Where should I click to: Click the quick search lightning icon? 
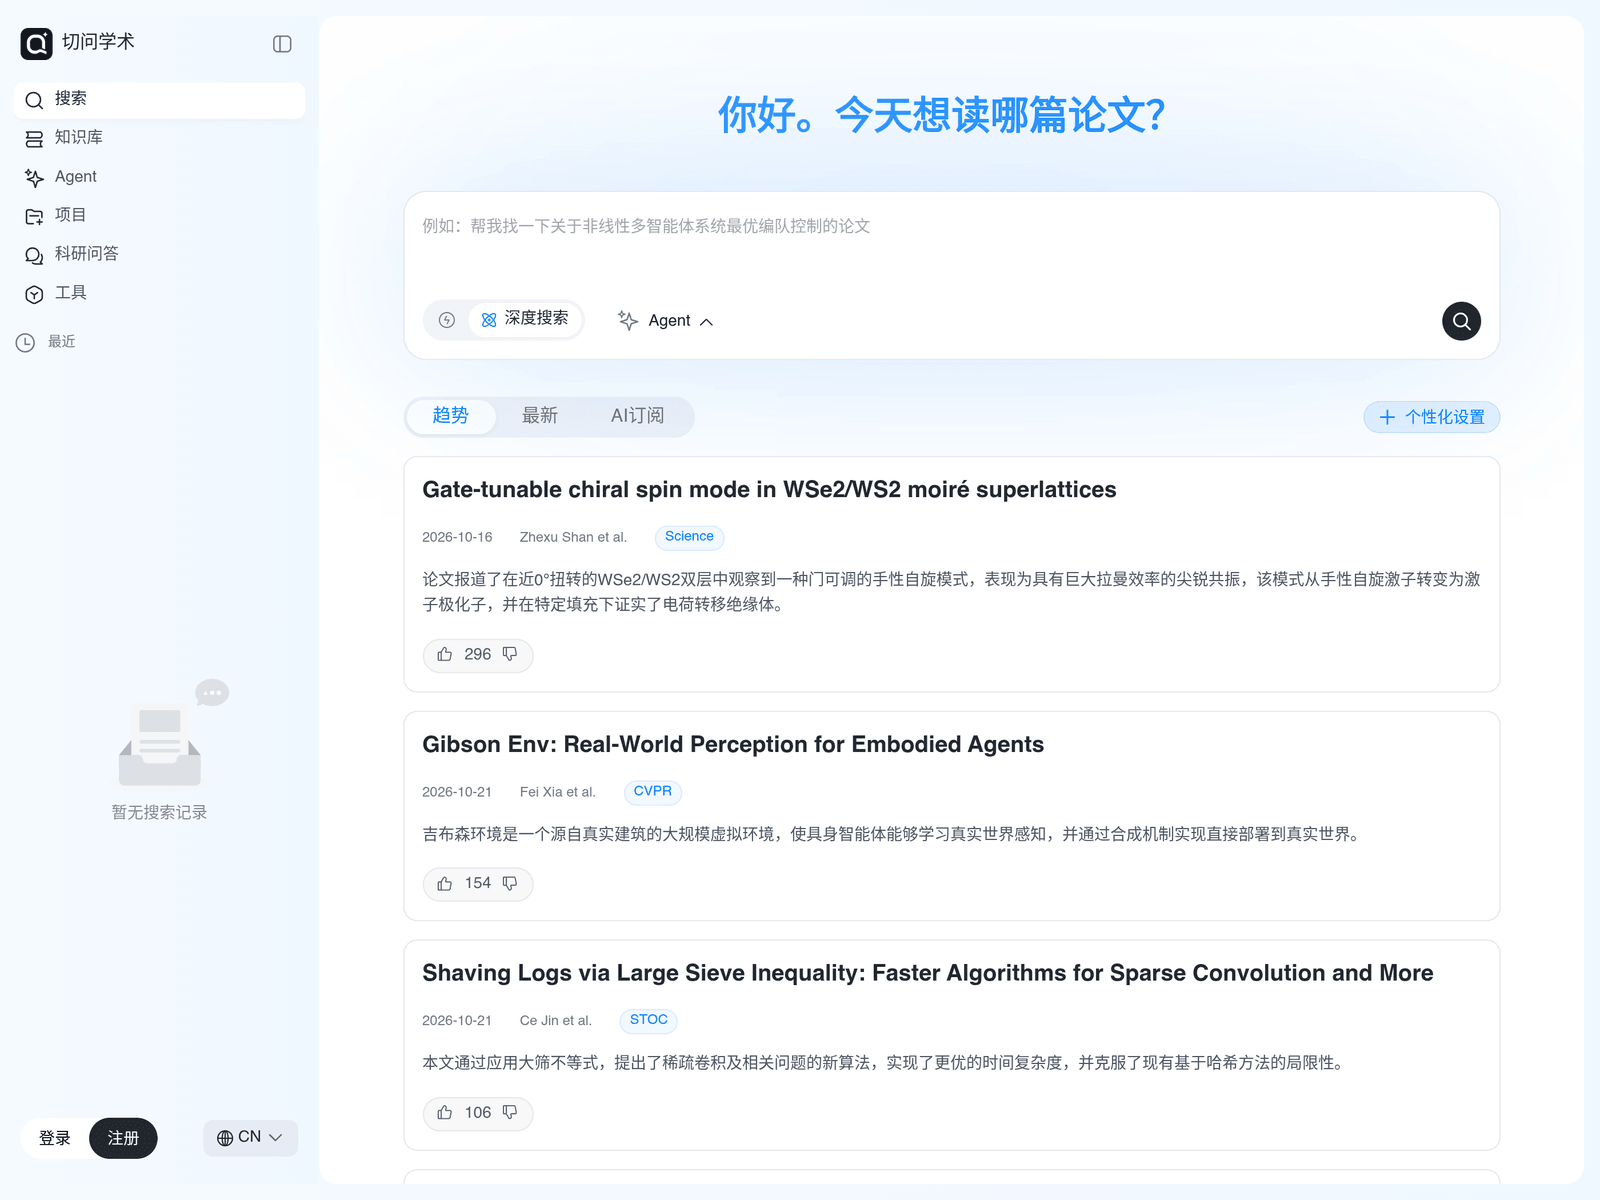pyautogui.click(x=447, y=320)
